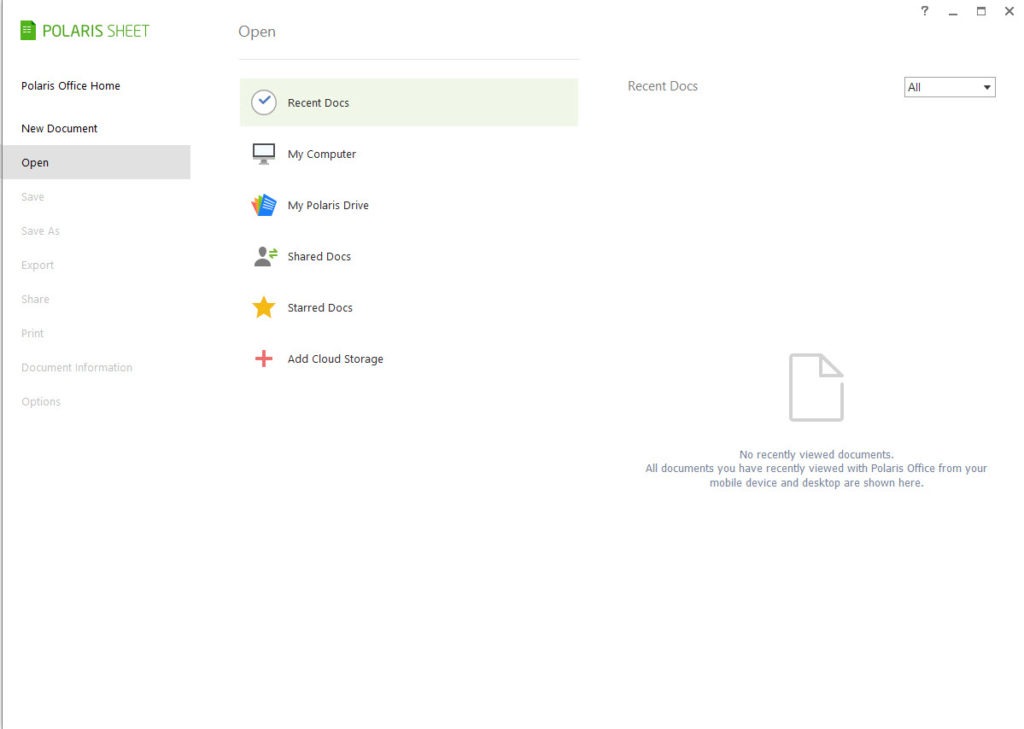1024x729 pixels.
Task: Open Document Information from the sidebar
Action: pyautogui.click(x=77, y=368)
